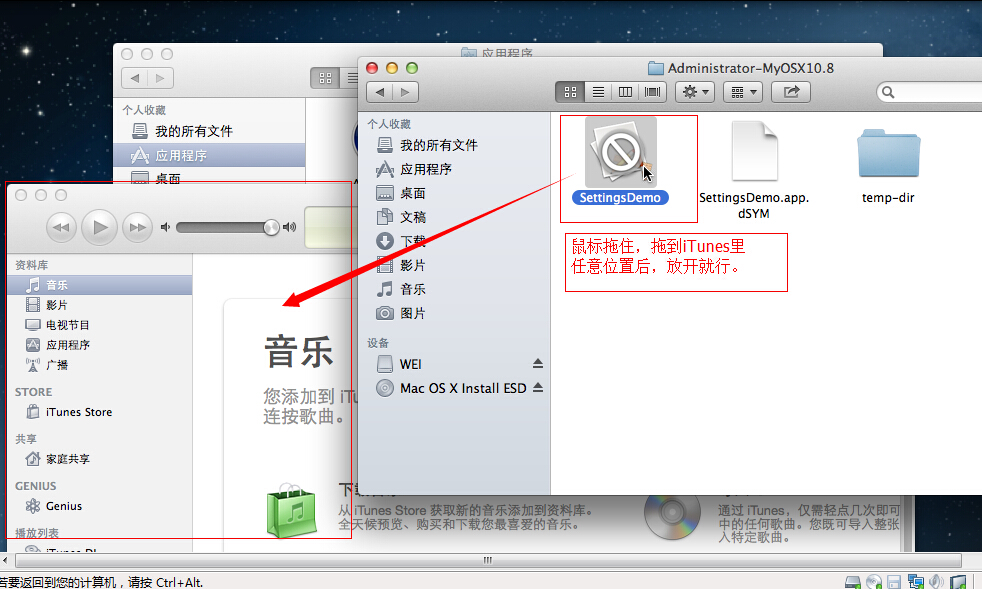982x589 pixels.
Task: Click the VM status bar floppy disk icon
Action: (894, 582)
